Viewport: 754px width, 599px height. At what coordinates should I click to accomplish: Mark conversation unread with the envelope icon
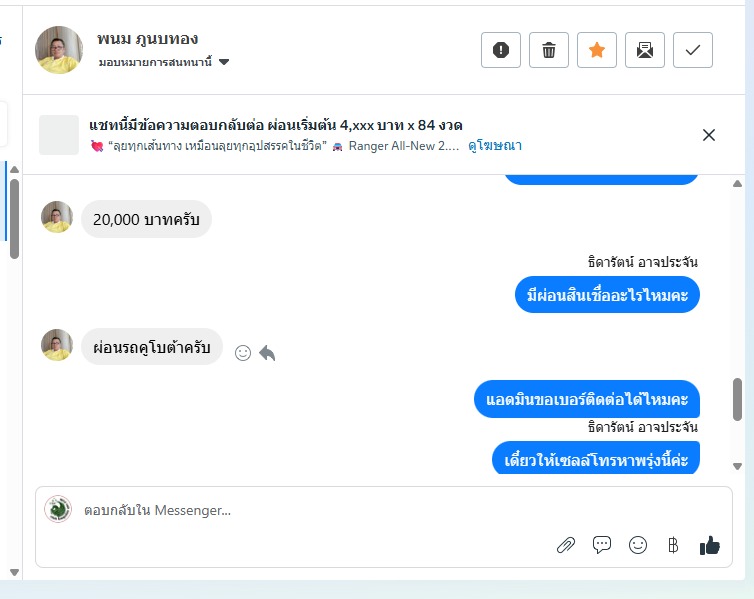point(645,50)
